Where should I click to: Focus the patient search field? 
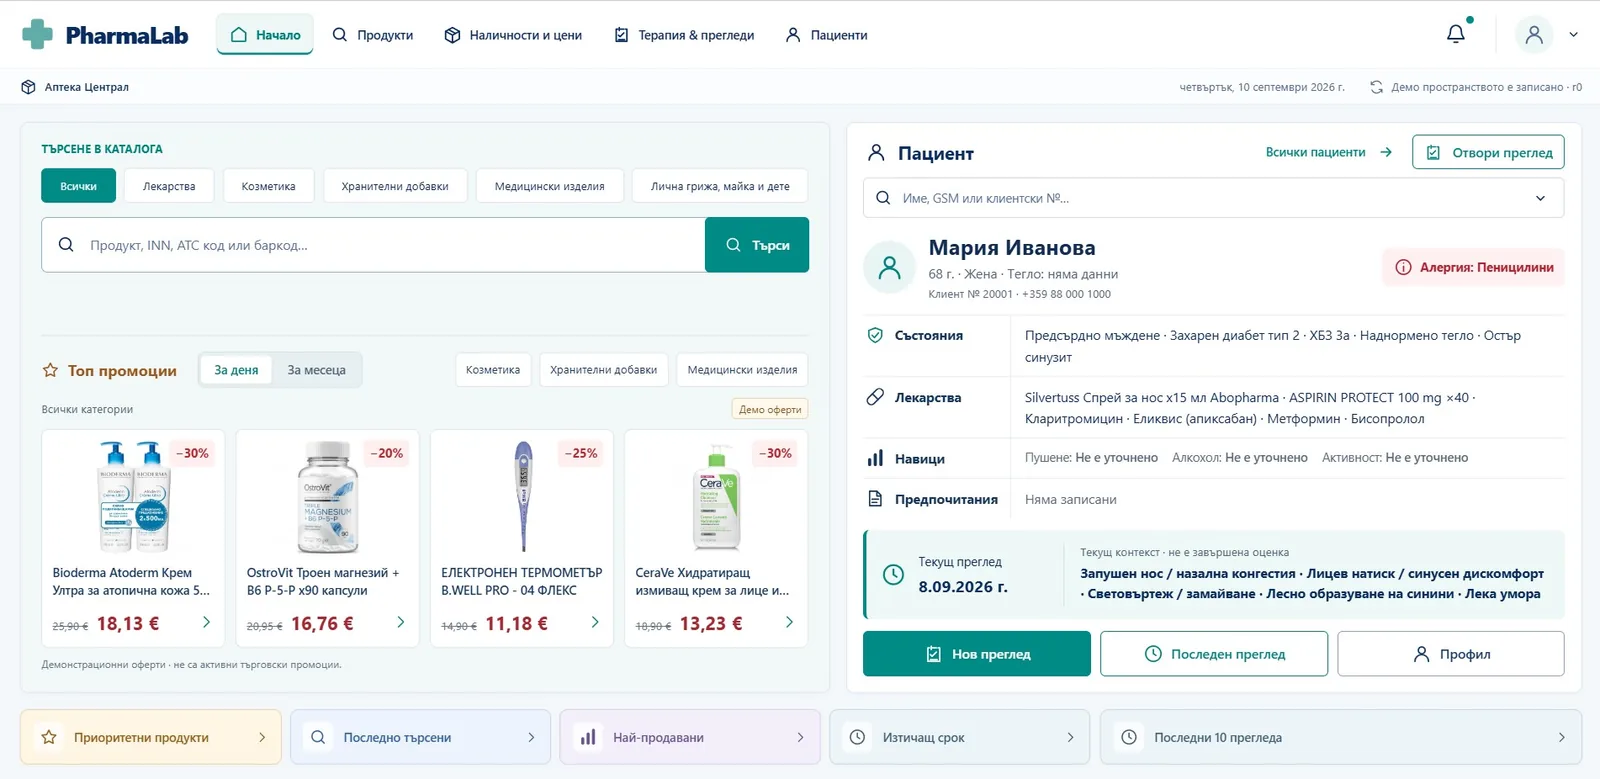1213,198
